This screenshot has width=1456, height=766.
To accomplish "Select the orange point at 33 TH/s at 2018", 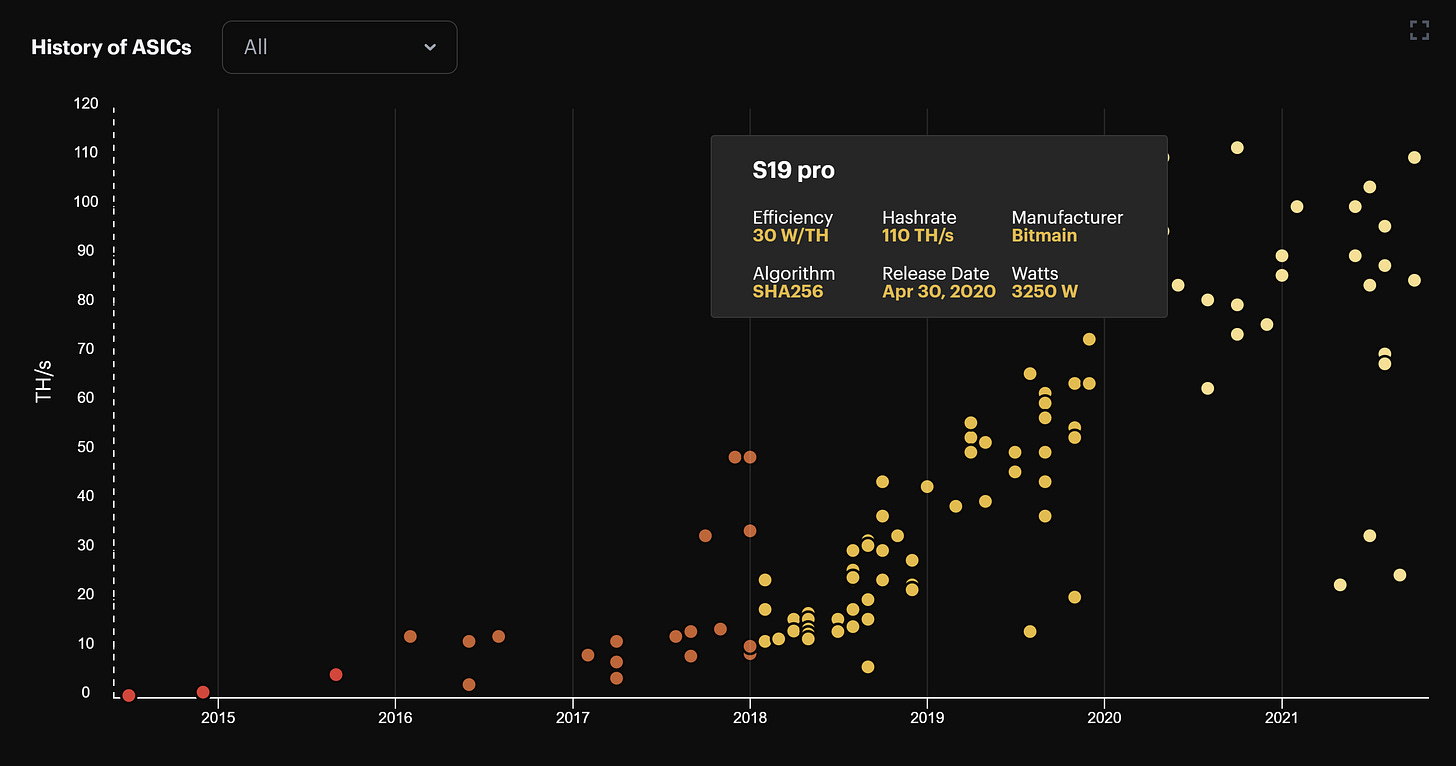I will 750,530.
